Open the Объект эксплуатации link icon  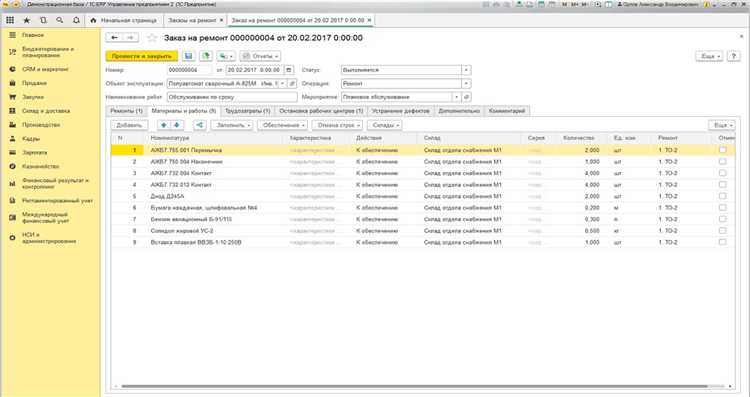tap(292, 83)
